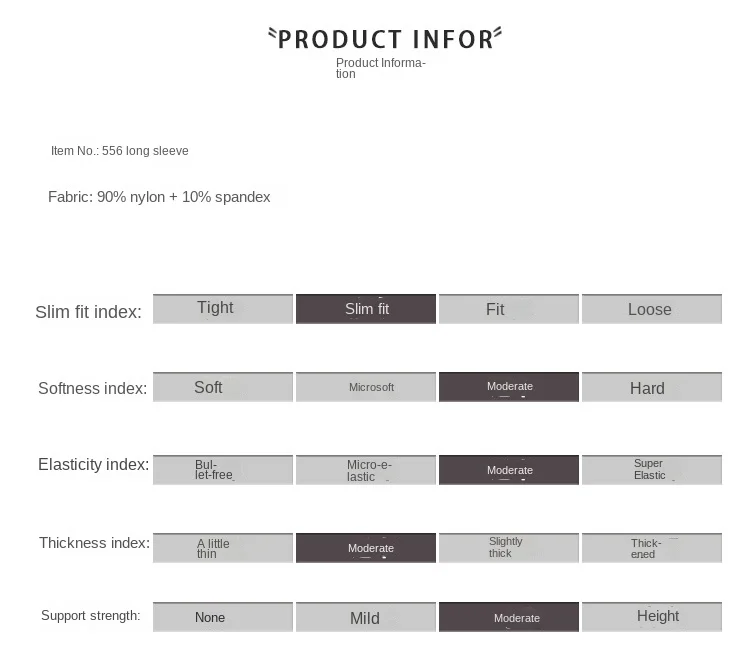Choose Moderate in the elasticity index row
The image size is (750, 649).
point(509,470)
